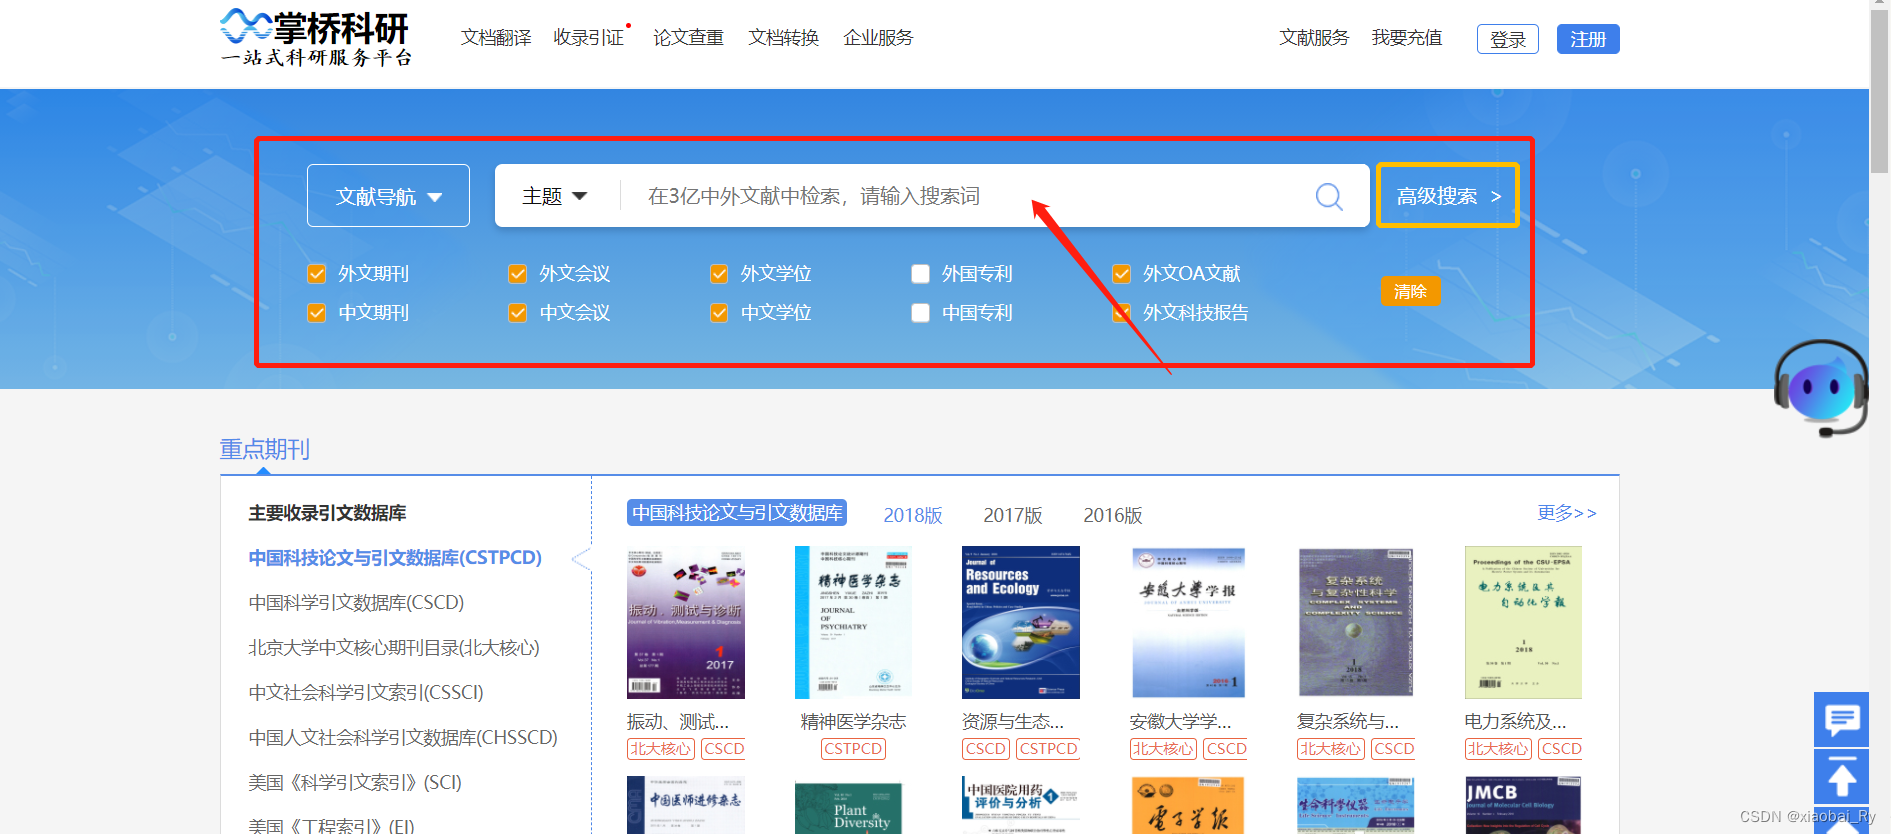Click the 清除 button
This screenshot has height=834, width=1891.
[x=1411, y=291]
